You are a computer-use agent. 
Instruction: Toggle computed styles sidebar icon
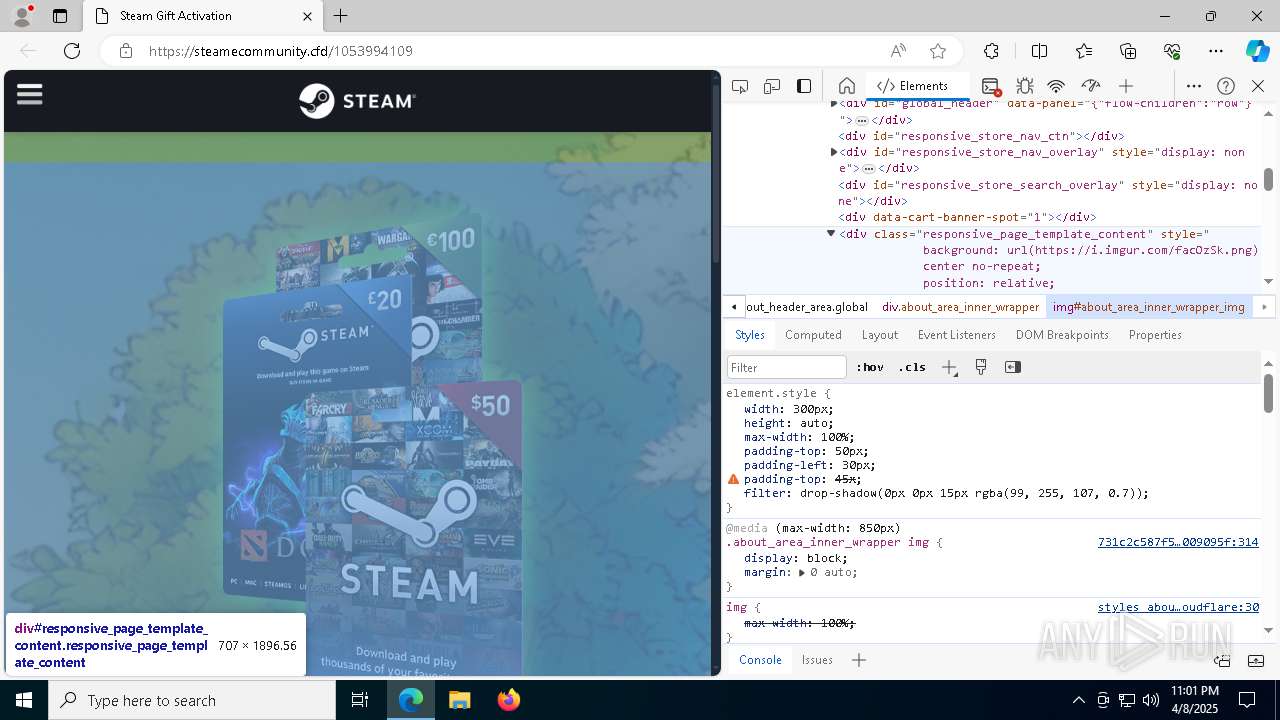click(x=1013, y=367)
